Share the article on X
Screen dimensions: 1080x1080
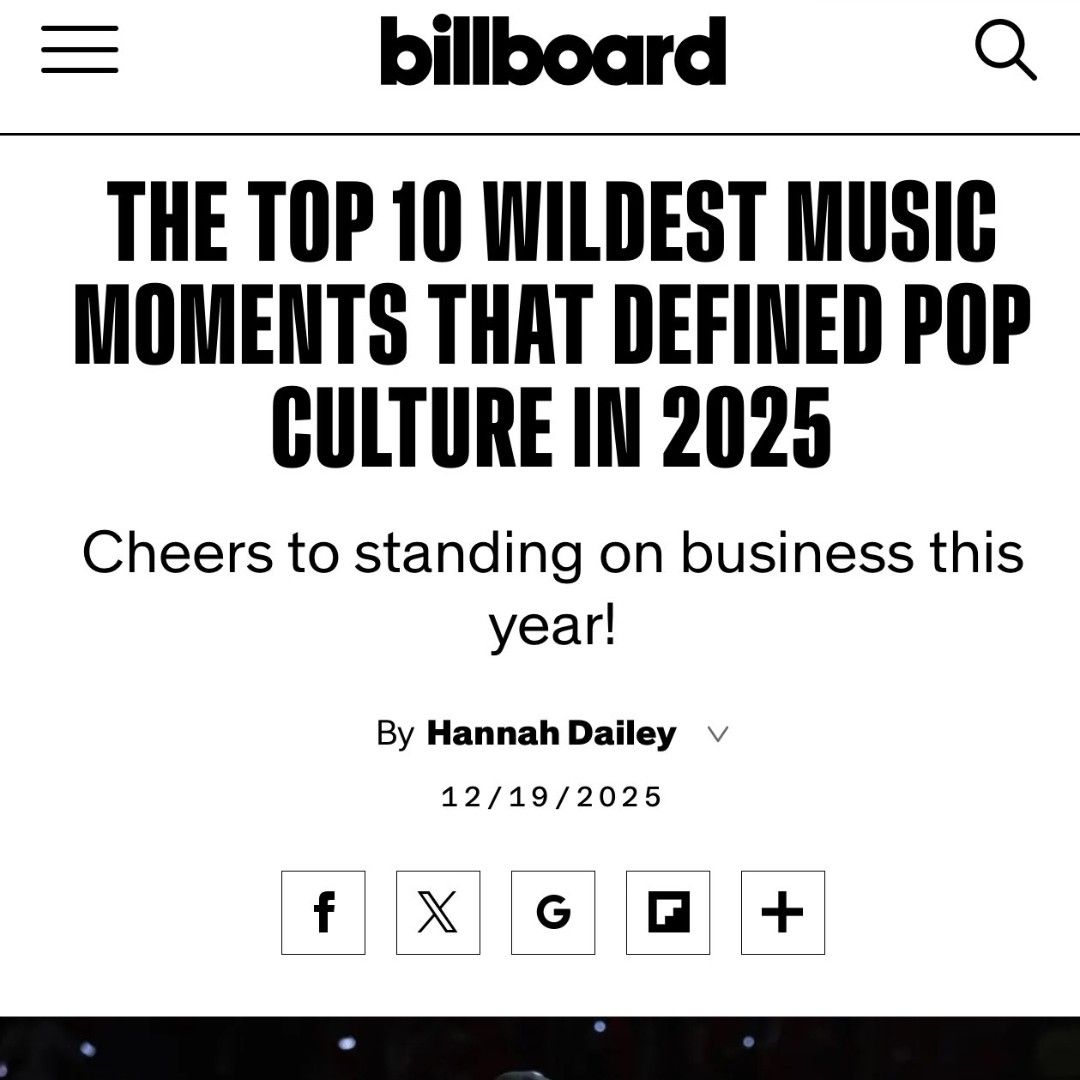[438, 913]
